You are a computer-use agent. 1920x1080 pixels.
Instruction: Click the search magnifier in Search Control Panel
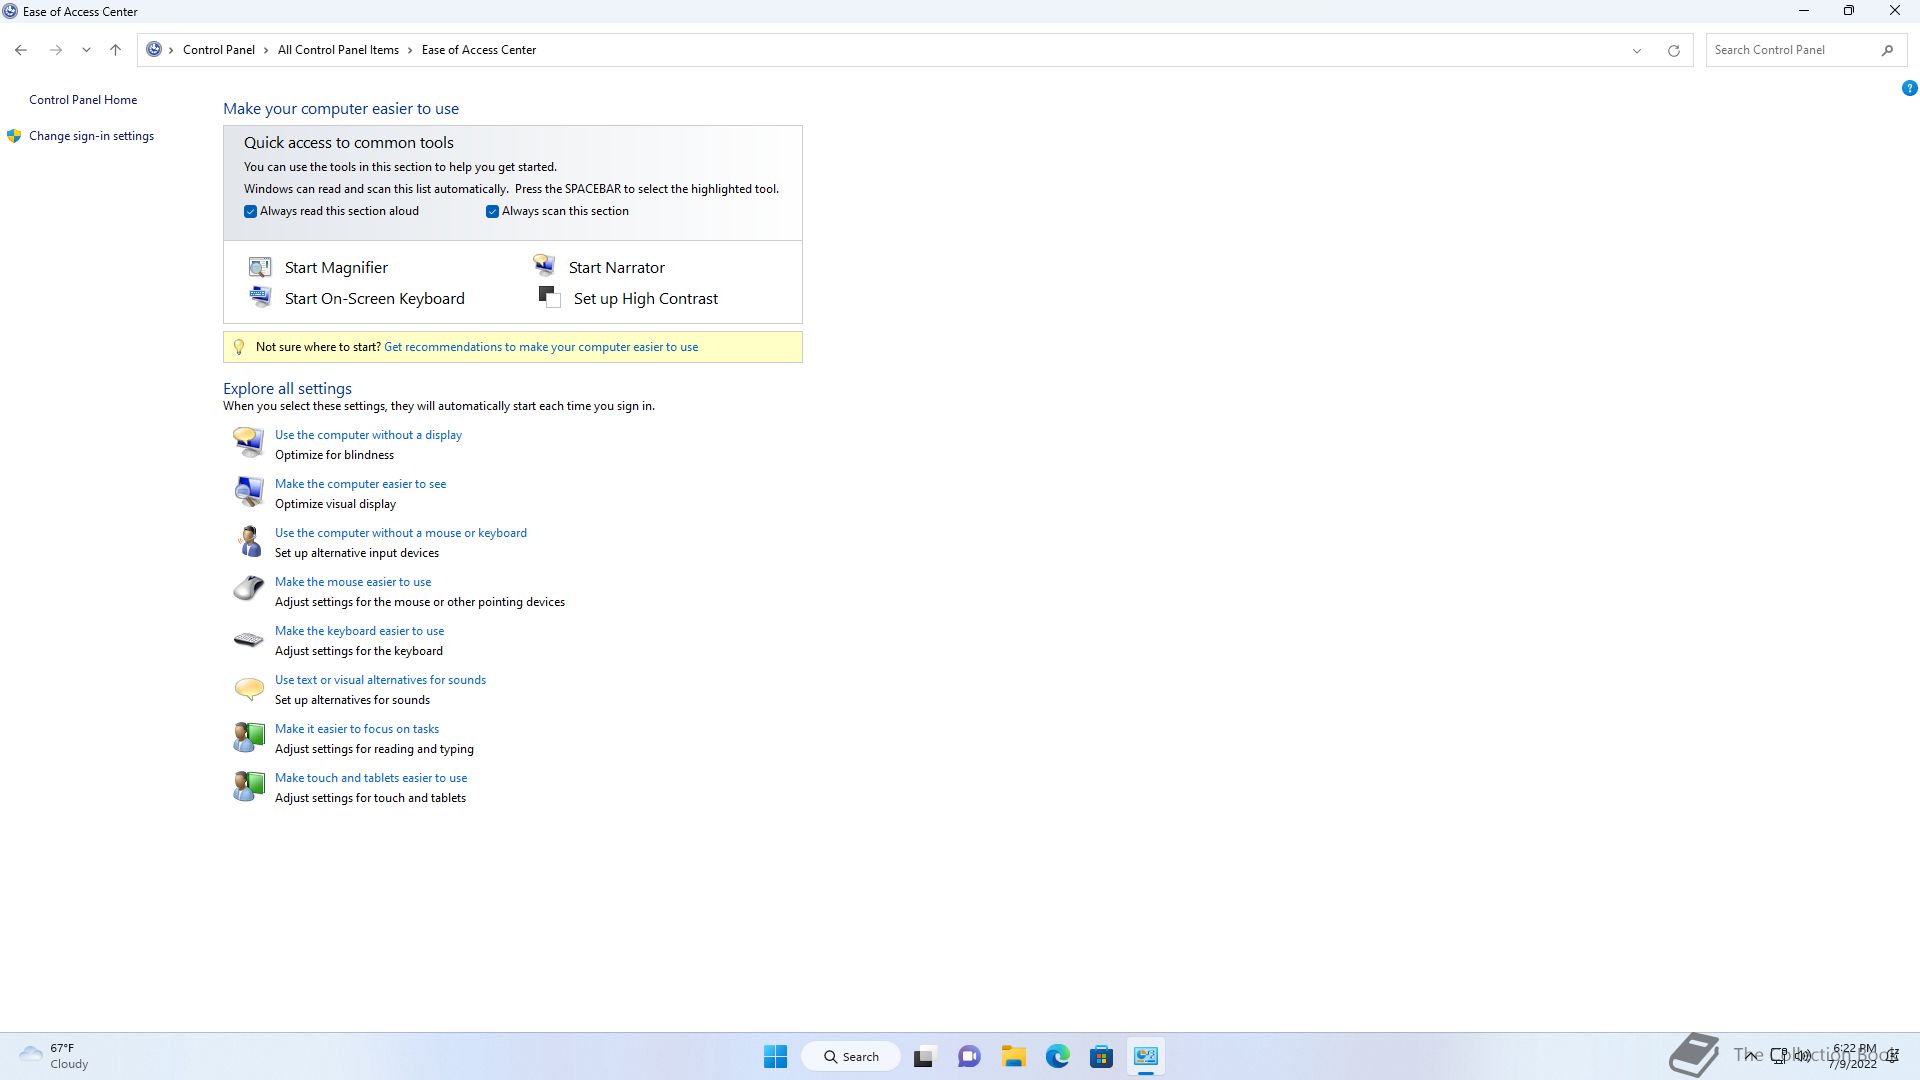(1887, 50)
